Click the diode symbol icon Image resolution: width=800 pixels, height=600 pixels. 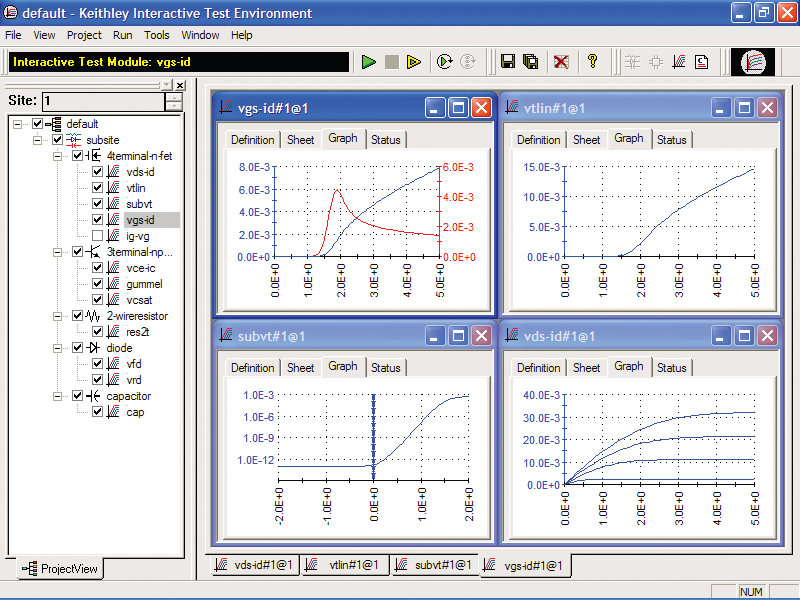[x=93, y=348]
